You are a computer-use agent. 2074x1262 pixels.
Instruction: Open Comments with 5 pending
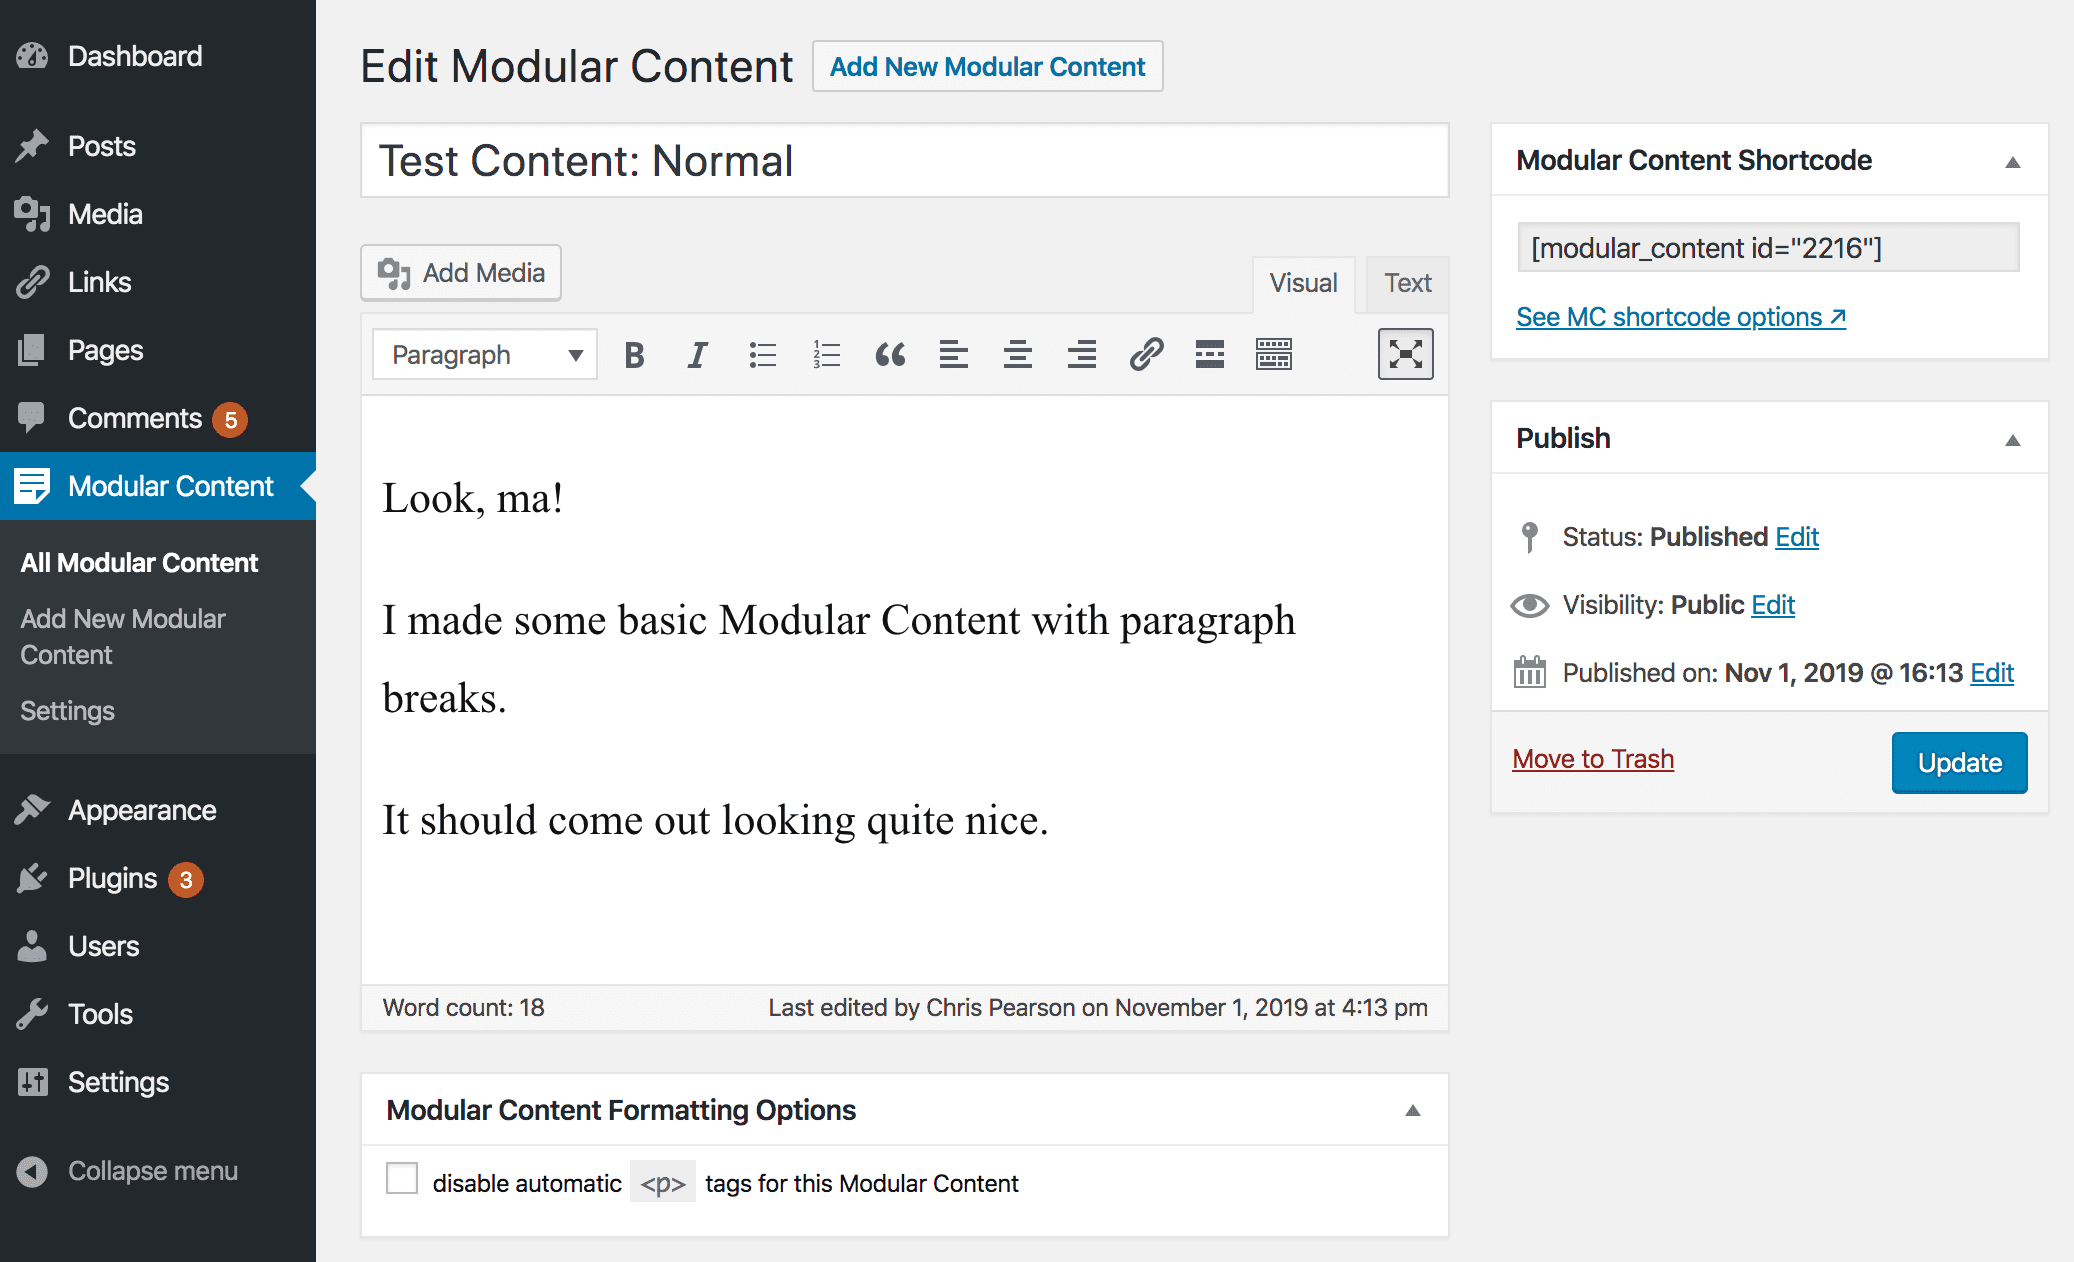click(158, 418)
